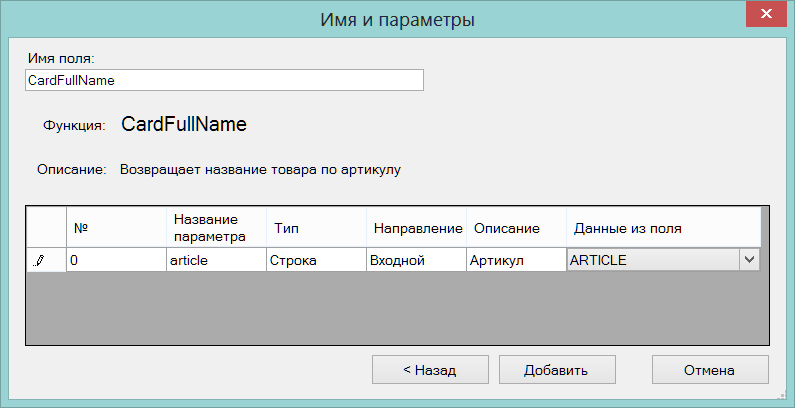Click the Отмена button
Image resolution: width=795 pixels, height=408 pixels.
pos(710,369)
